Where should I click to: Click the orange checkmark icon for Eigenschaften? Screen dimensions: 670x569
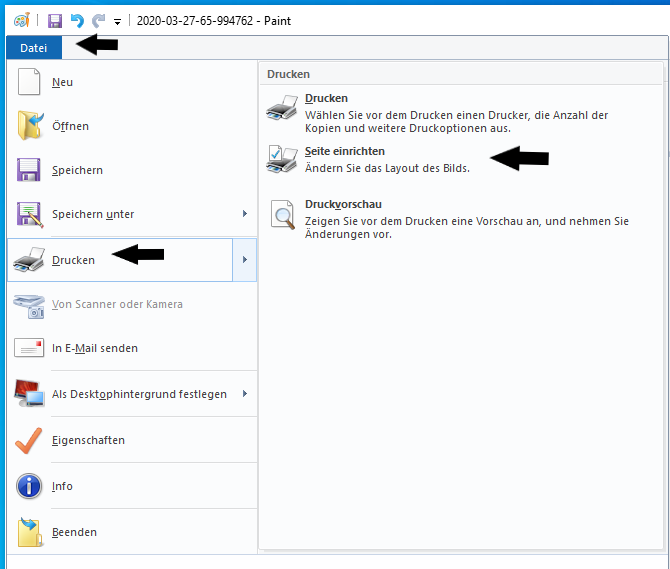pyautogui.click(x=29, y=440)
